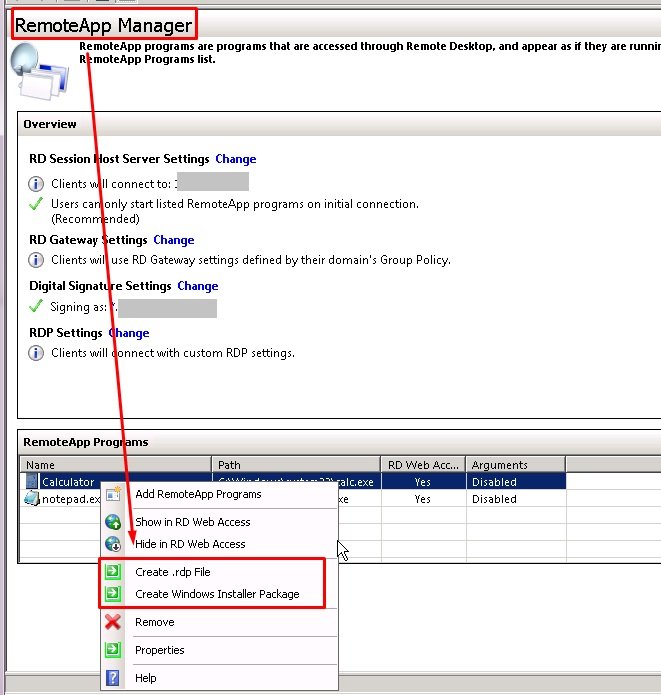Open Properties from the context menu

tap(160, 650)
